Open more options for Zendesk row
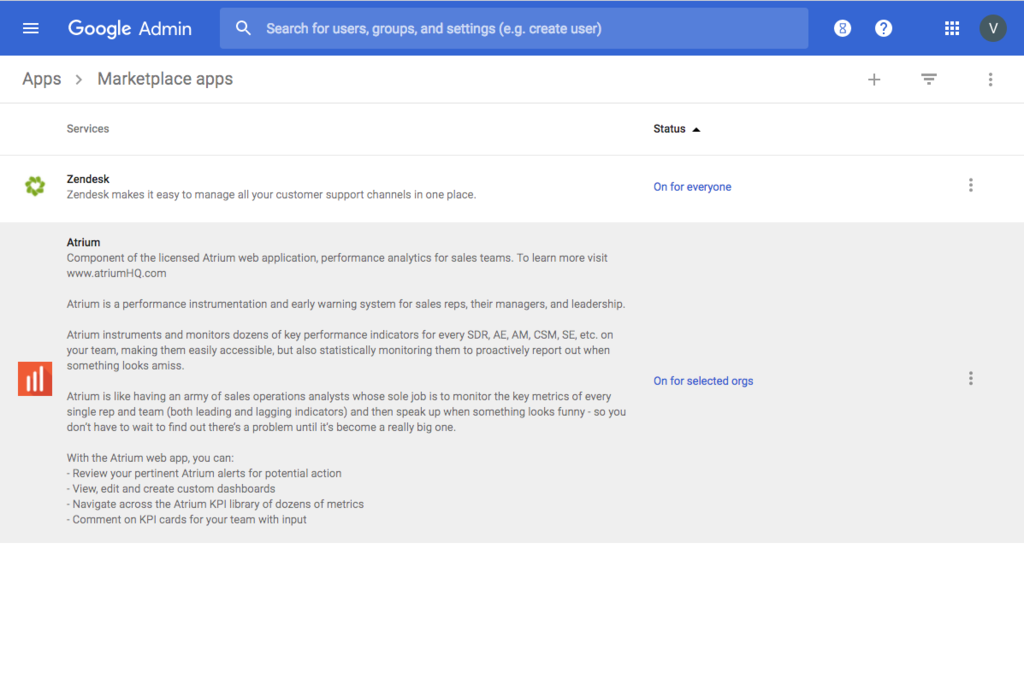Image resolution: width=1024 pixels, height=679 pixels. pyautogui.click(x=970, y=185)
